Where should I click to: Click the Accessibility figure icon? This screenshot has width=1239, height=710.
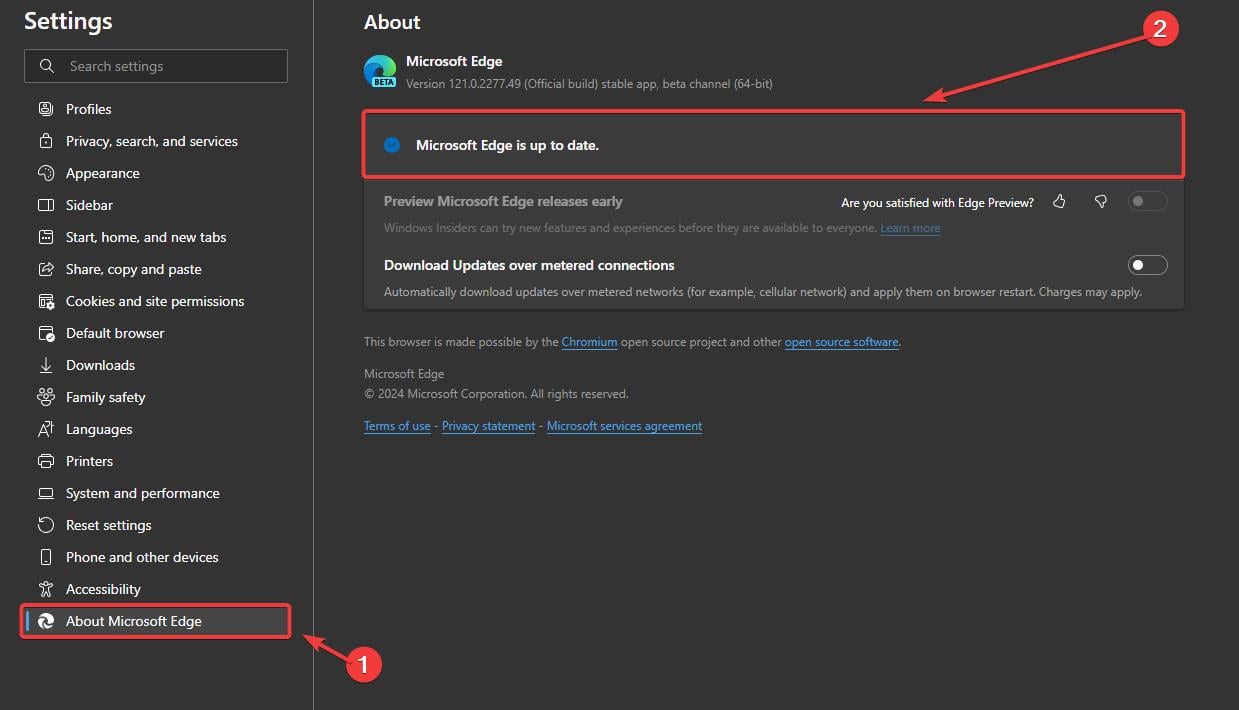point(45,589)
